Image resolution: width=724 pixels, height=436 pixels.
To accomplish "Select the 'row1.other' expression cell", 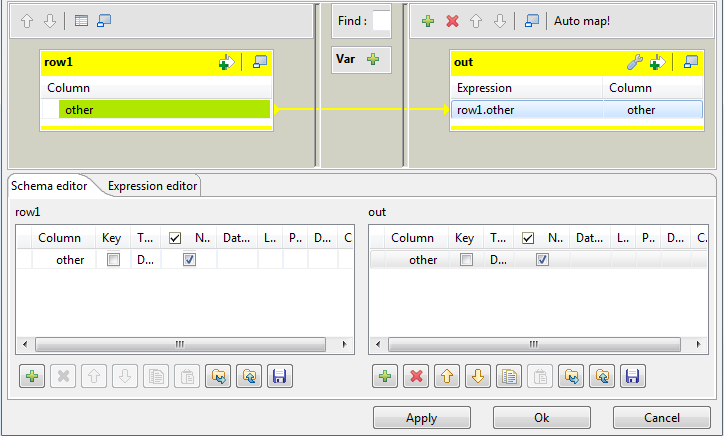I will pyautogui.click(x=527, y=110).
